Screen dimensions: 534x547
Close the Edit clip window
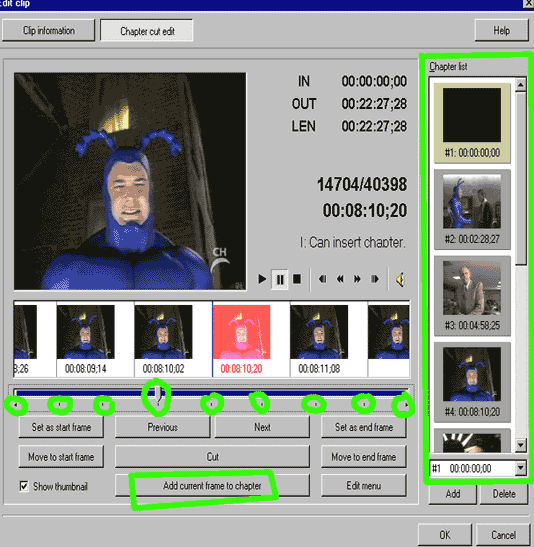pos(528,3)
